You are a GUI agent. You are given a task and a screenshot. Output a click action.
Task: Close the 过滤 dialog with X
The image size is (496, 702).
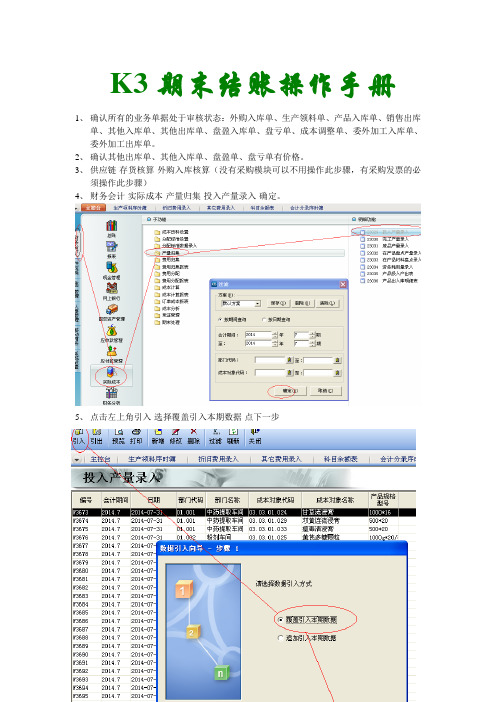coord(342,285)
